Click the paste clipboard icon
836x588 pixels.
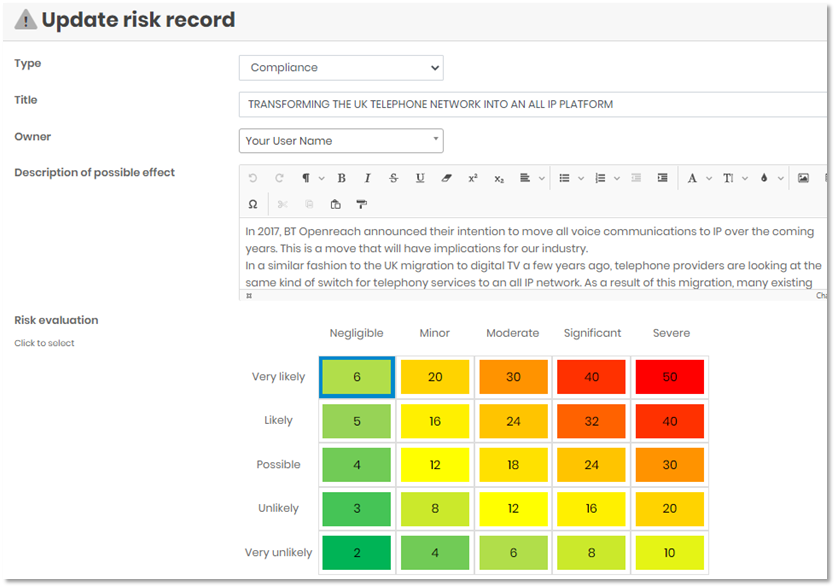(x=335, y=204)
